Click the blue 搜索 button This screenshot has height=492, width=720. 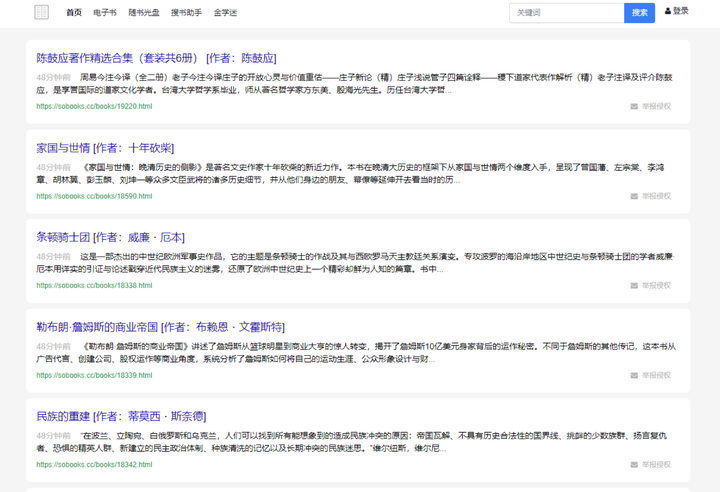click(x=640, y=13)
